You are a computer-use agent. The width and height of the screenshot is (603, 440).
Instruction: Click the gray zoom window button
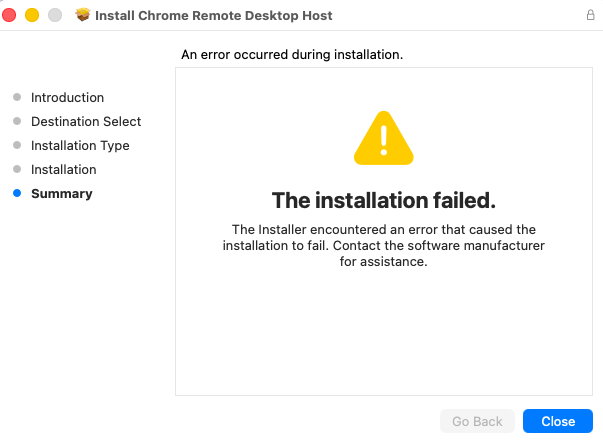point(54,16)
